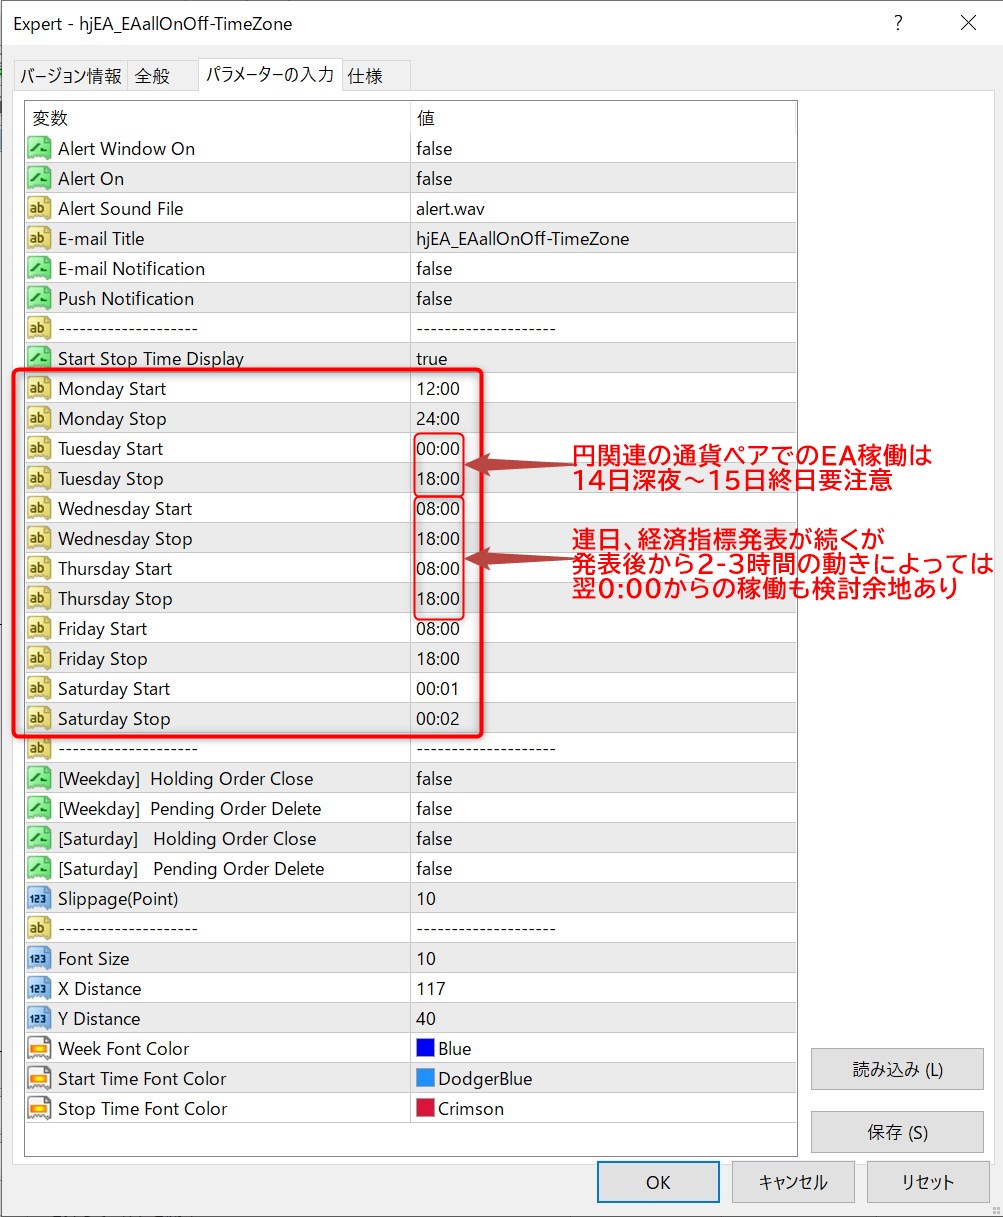Click the Friday Stop 18:00 value
Image resolution: width=1003 pixels, height=1217 pixels.
(438, 659)
